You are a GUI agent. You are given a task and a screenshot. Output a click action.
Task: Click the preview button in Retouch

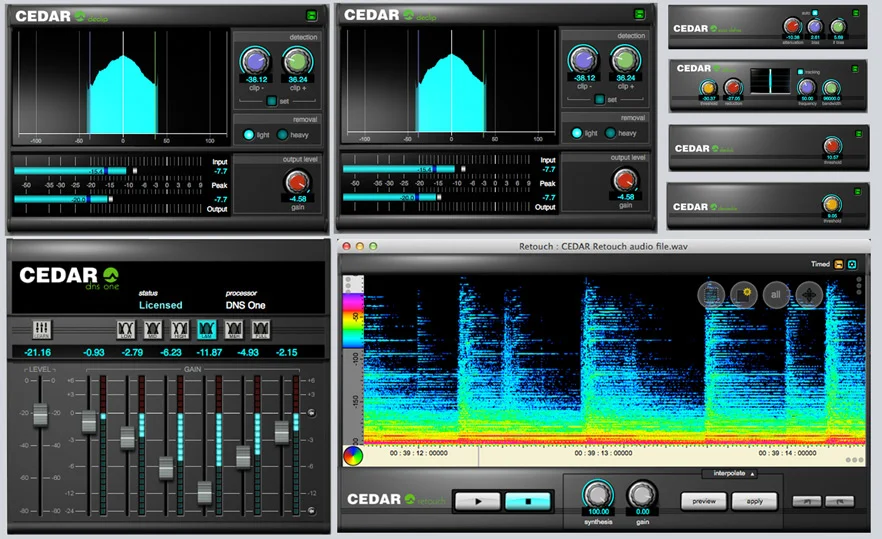[704, 501]
